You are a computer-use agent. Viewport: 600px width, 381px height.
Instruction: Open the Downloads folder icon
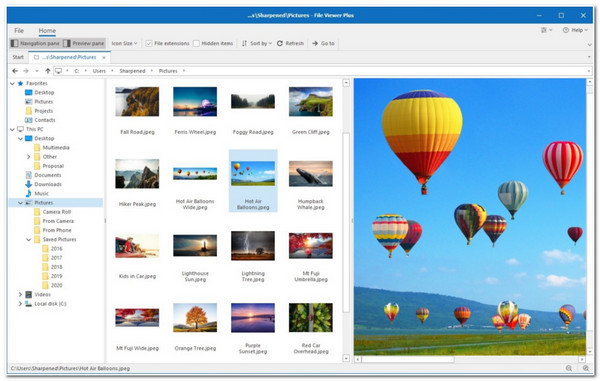pos(28,184)
